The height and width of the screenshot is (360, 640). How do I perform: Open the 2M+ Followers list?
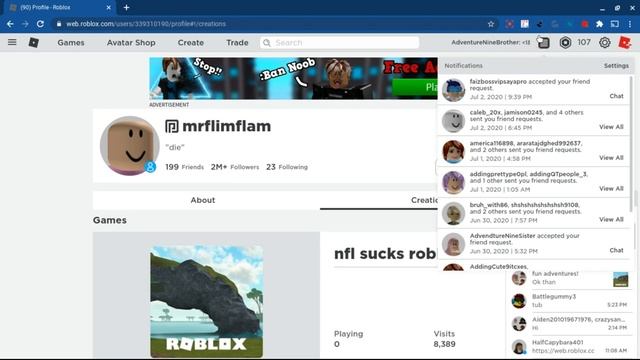[x=235, y=167]
